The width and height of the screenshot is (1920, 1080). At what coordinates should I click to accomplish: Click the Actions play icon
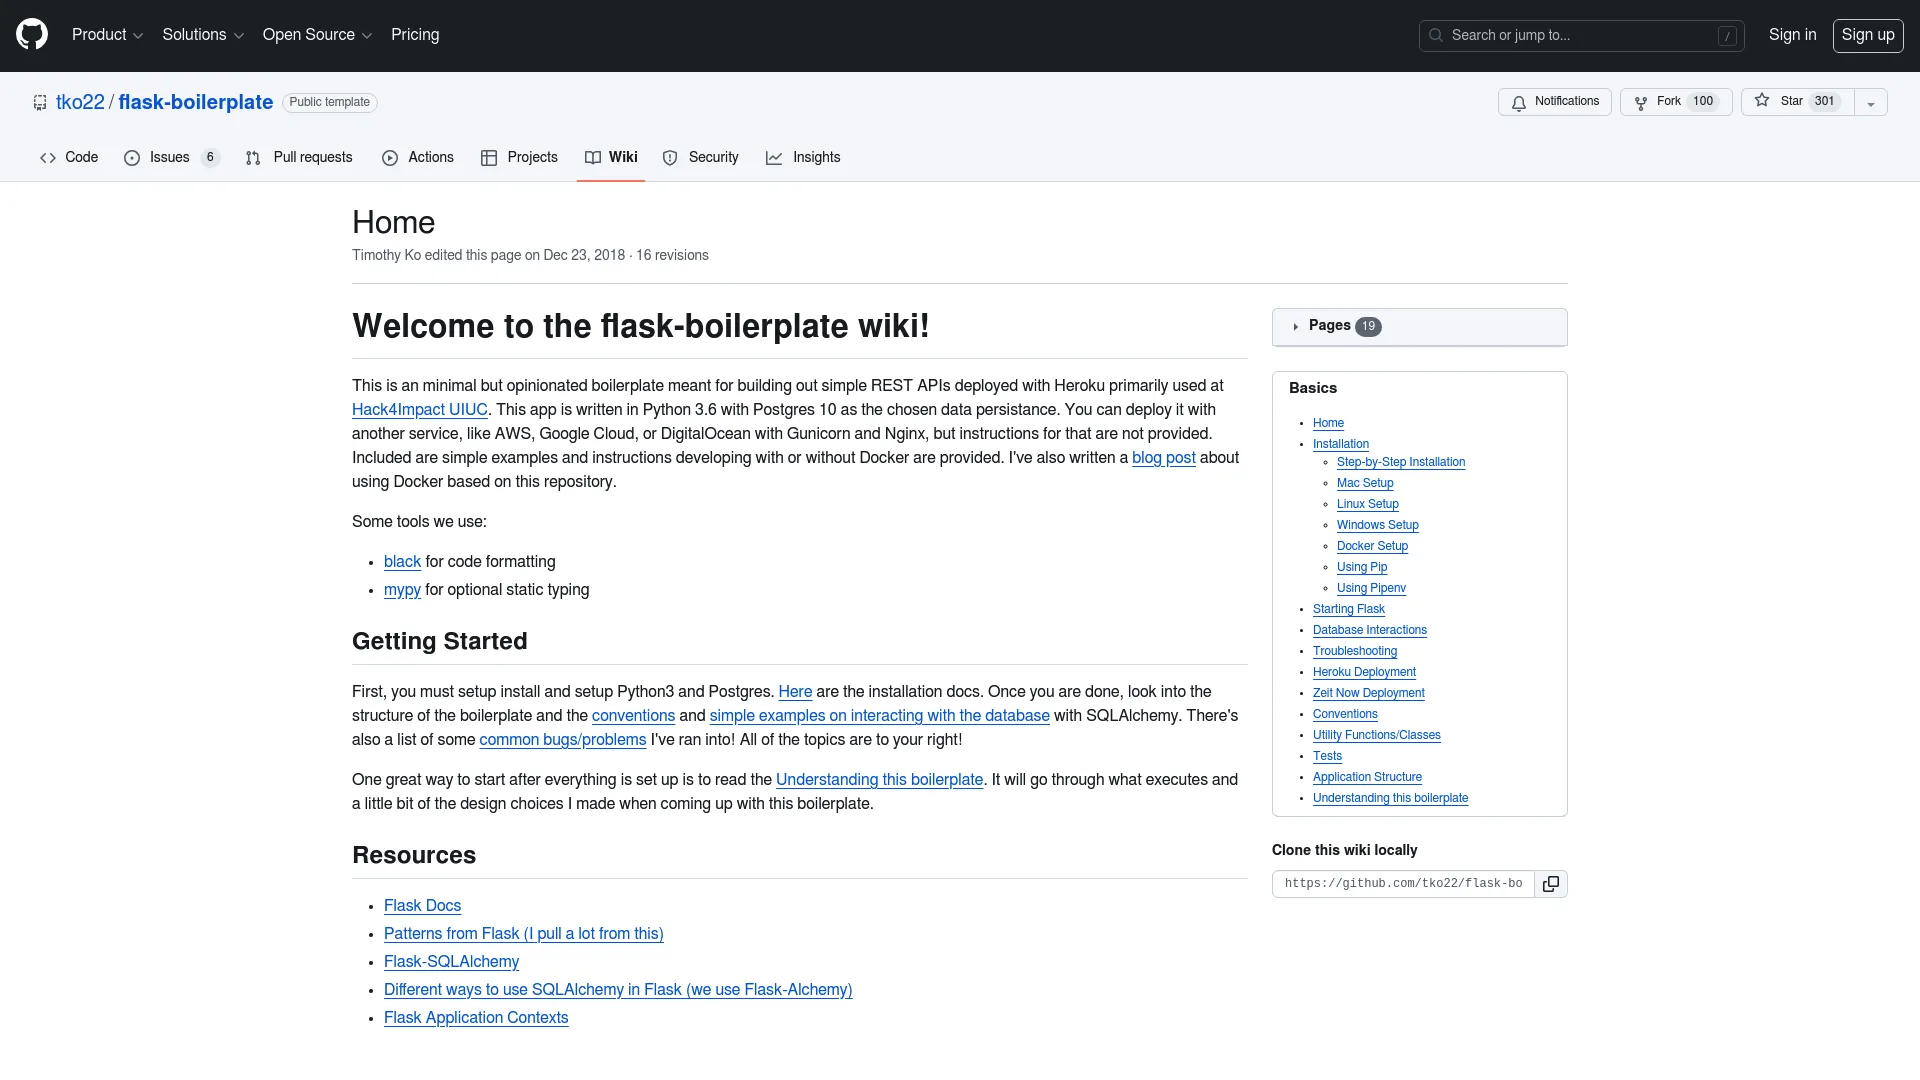coord(390,158)
